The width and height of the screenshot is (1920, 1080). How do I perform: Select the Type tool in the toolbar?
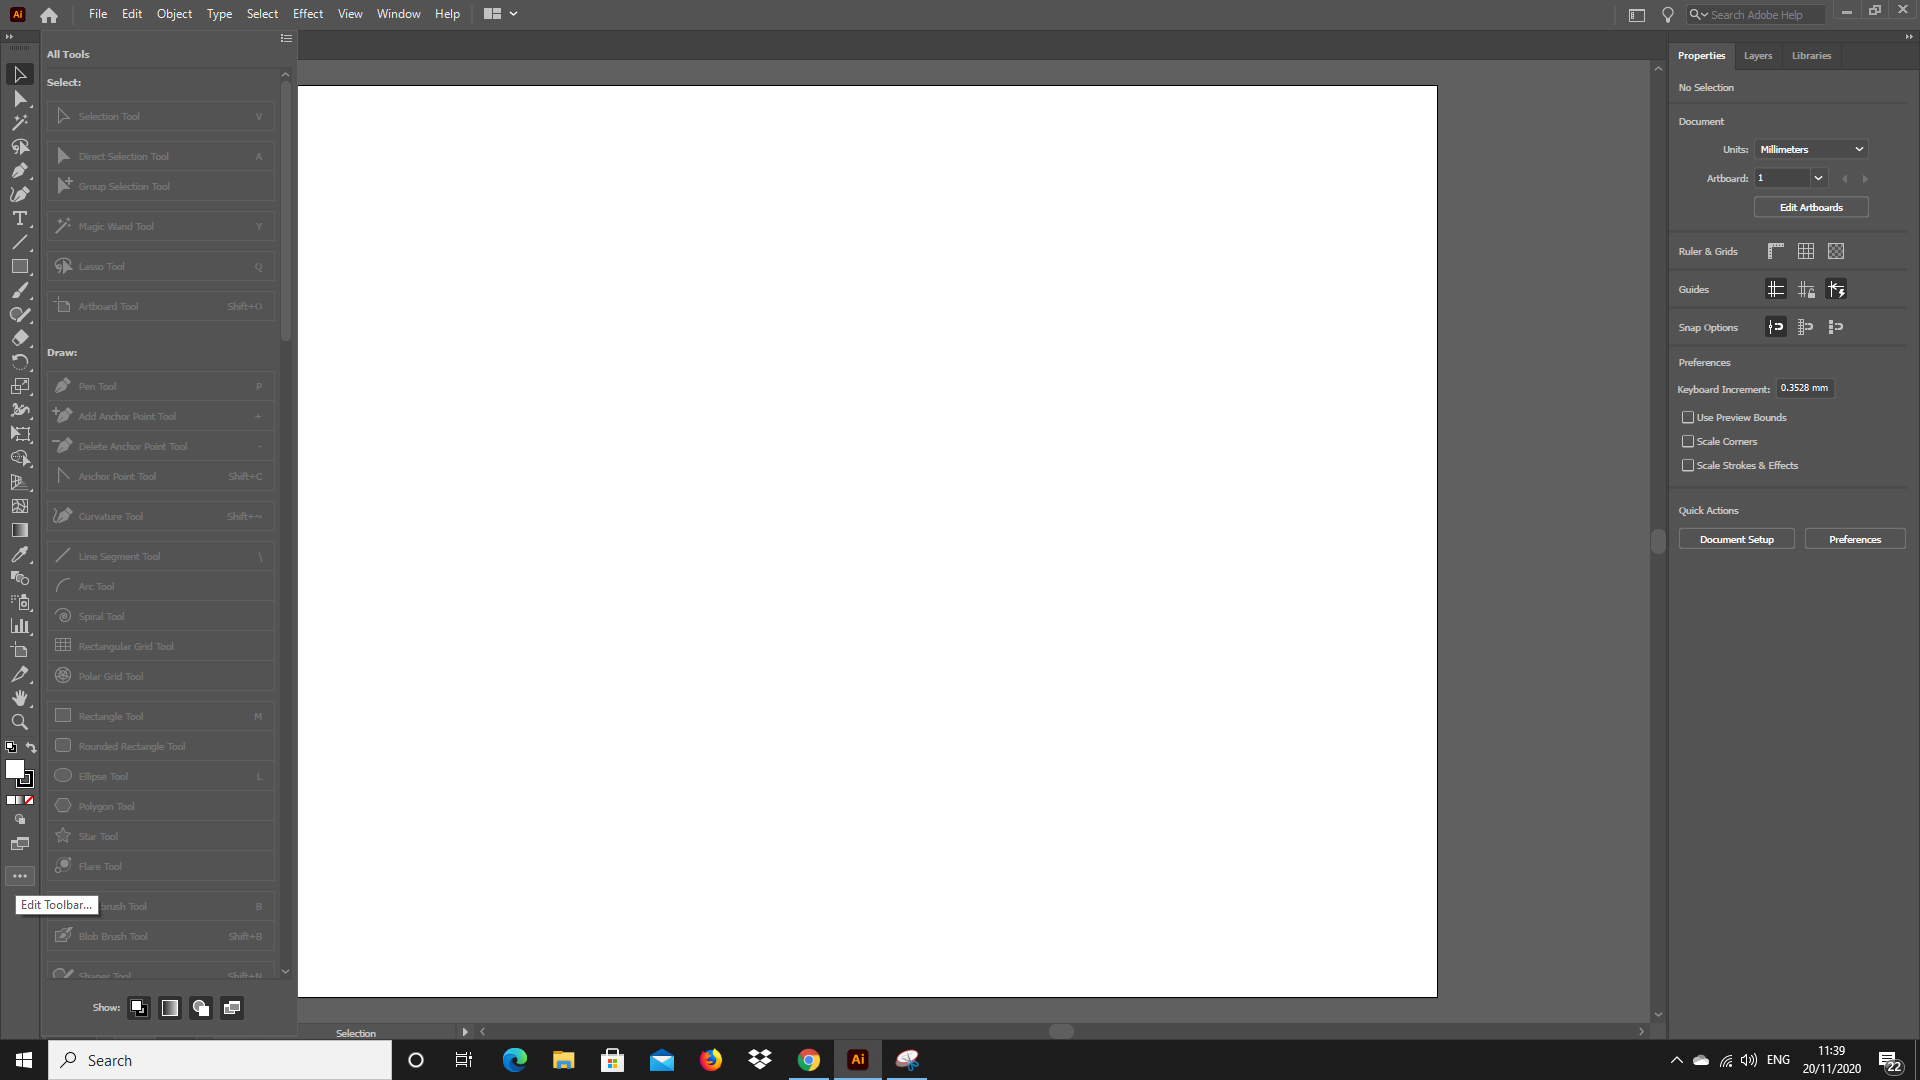(20, 219)
